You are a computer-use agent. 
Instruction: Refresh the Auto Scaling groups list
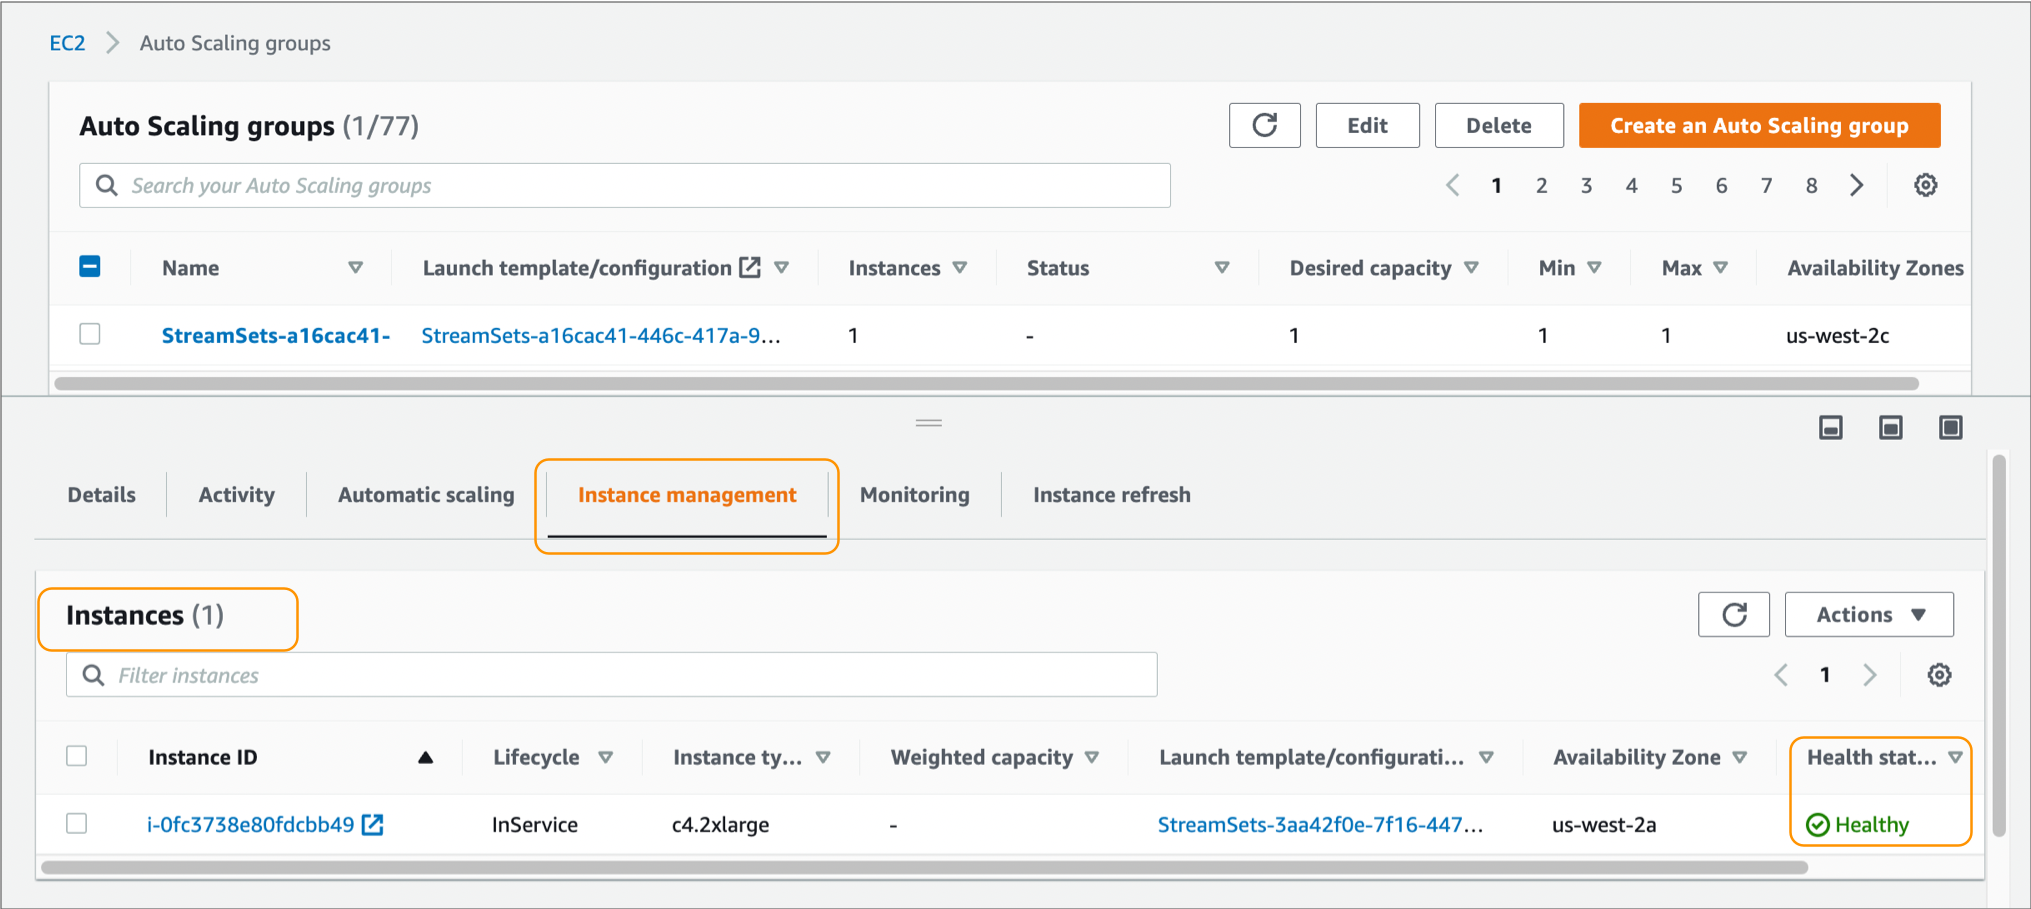1264,125
